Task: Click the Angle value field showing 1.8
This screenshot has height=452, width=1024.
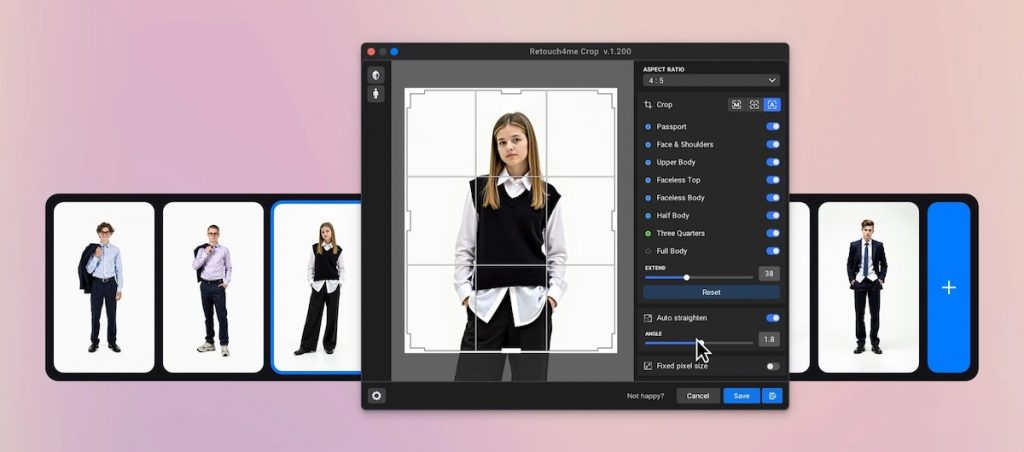Action: click(769, 340)
